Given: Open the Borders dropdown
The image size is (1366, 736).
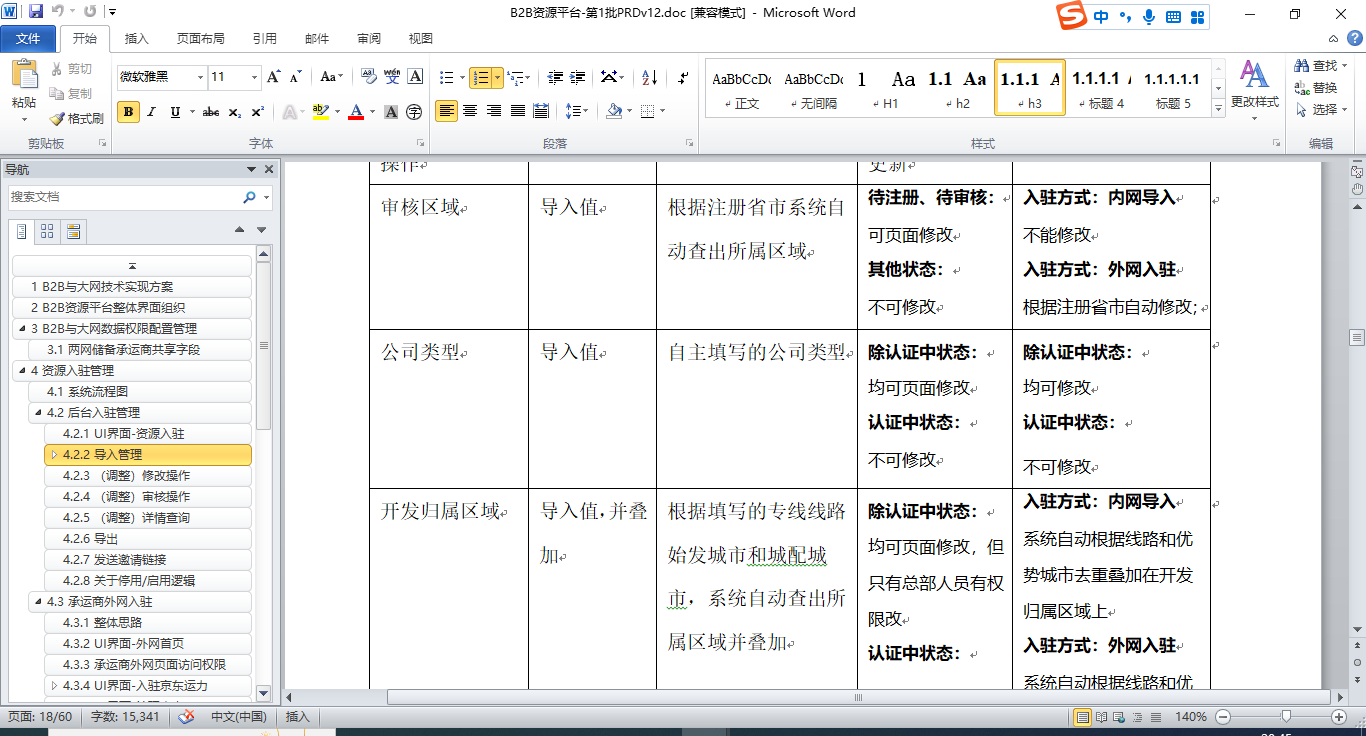Looking at the screenshot, I should click(x=661, y=111).
